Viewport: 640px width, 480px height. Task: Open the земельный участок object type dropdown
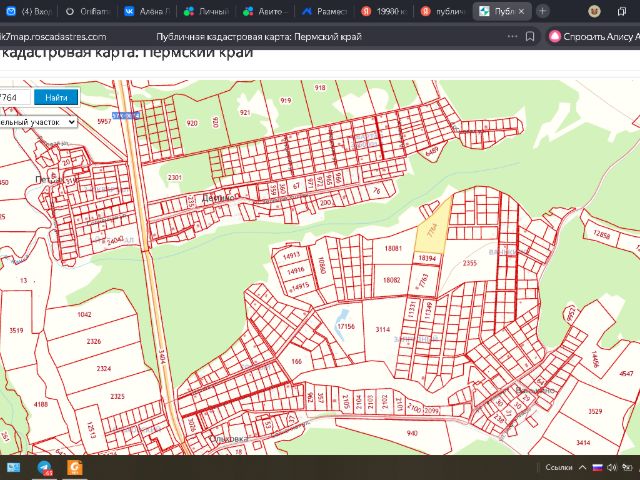pyautogui.click(x=37, y=121)
